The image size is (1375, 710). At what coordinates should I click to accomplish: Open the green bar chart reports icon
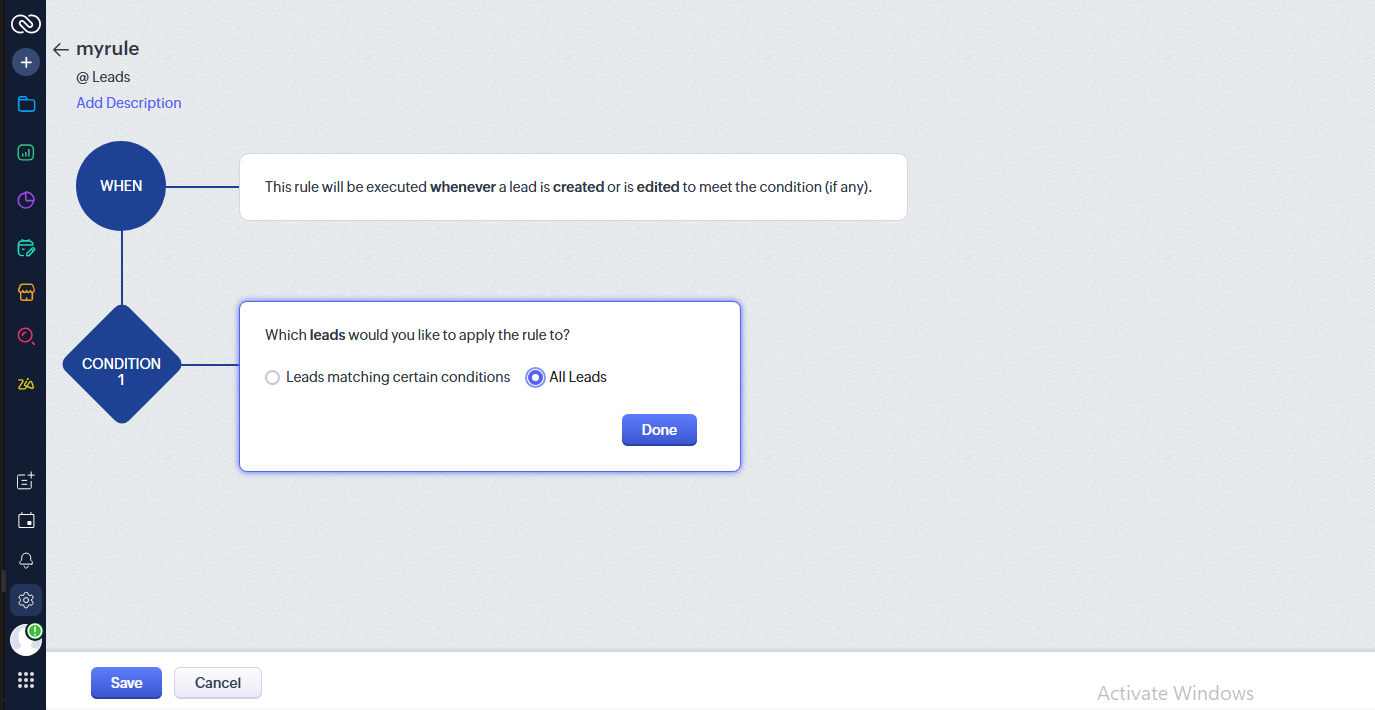coord(26,153)
